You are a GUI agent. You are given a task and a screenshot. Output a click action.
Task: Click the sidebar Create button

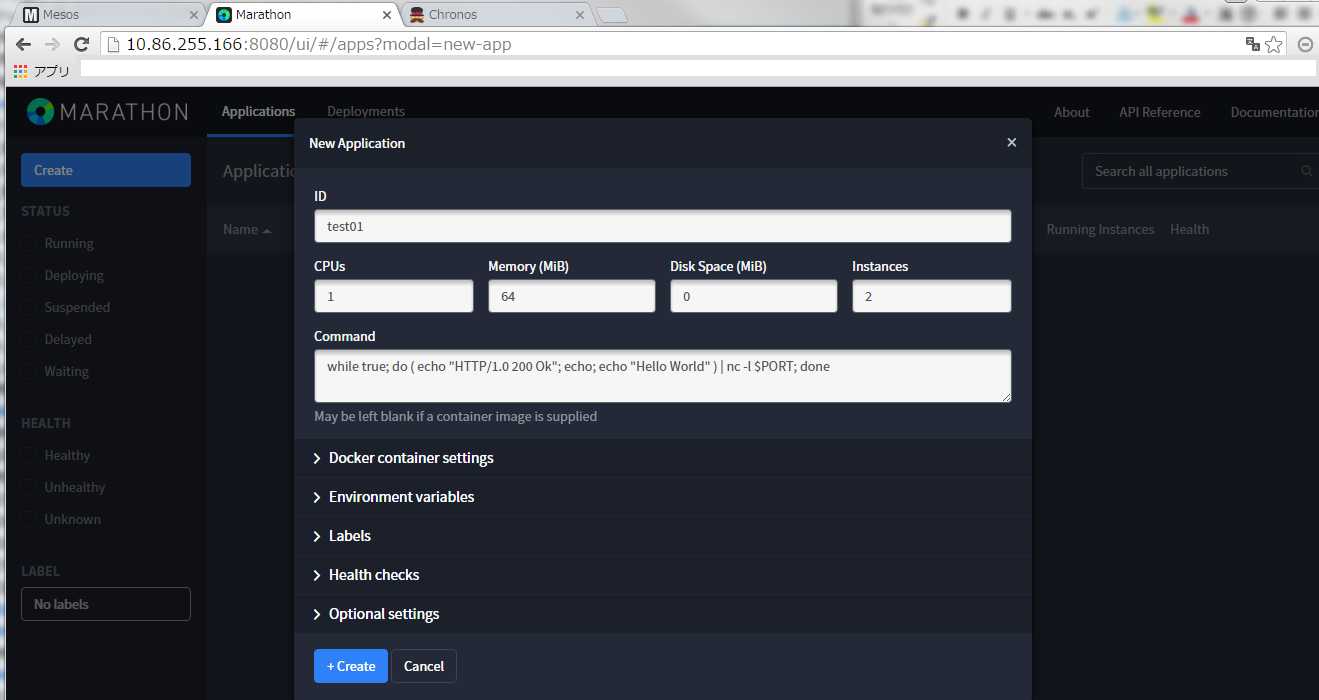(x=106, y=170)
